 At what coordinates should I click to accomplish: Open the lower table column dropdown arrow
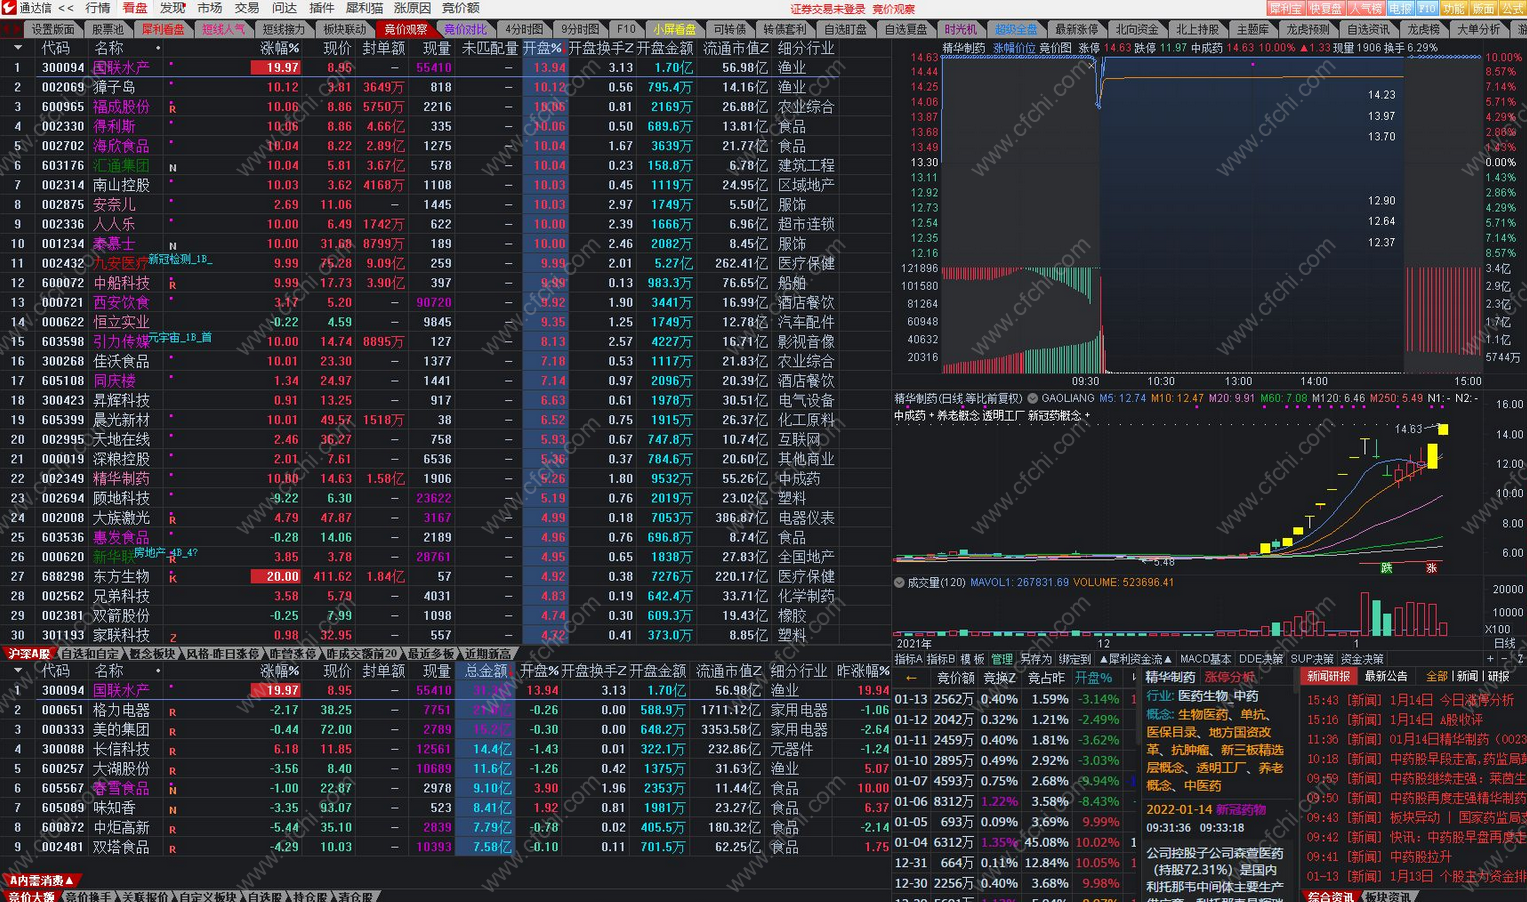[x=17, y=671]
